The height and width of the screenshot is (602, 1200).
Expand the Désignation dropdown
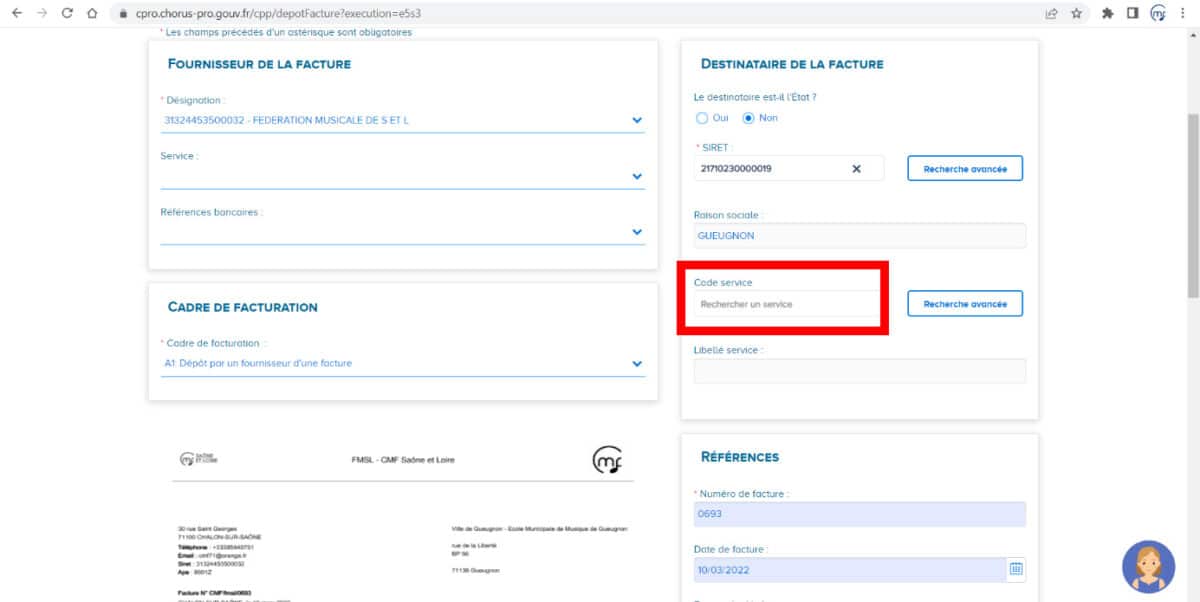pyautogui.click(x=636, y=120)
